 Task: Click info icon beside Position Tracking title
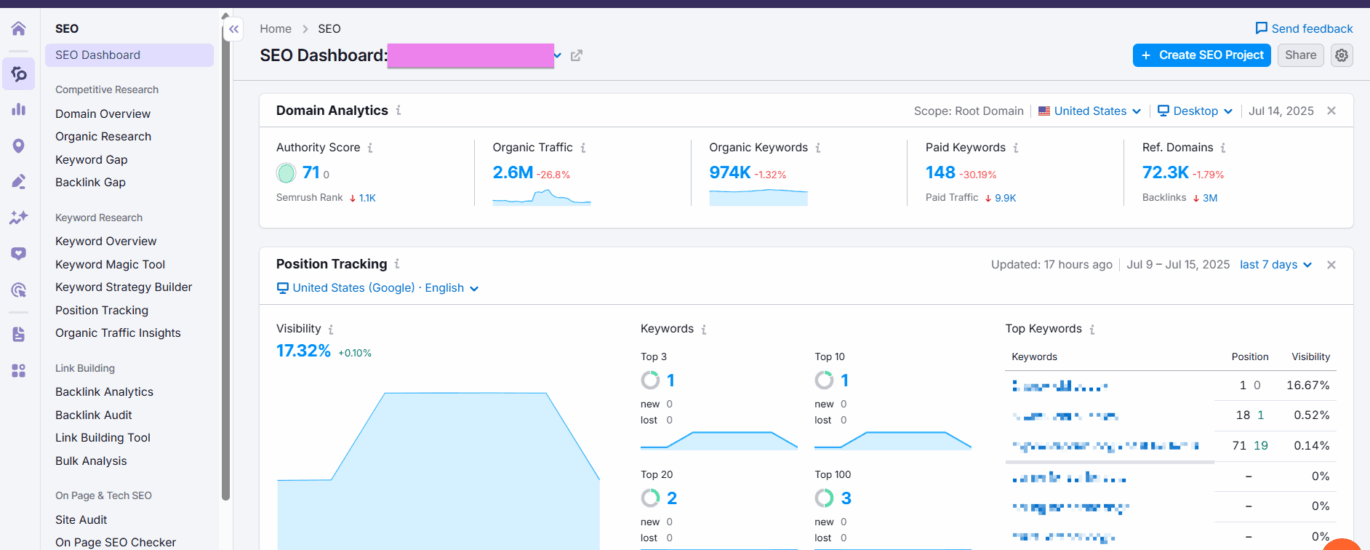pyautogui.click(x=397, y=264)
